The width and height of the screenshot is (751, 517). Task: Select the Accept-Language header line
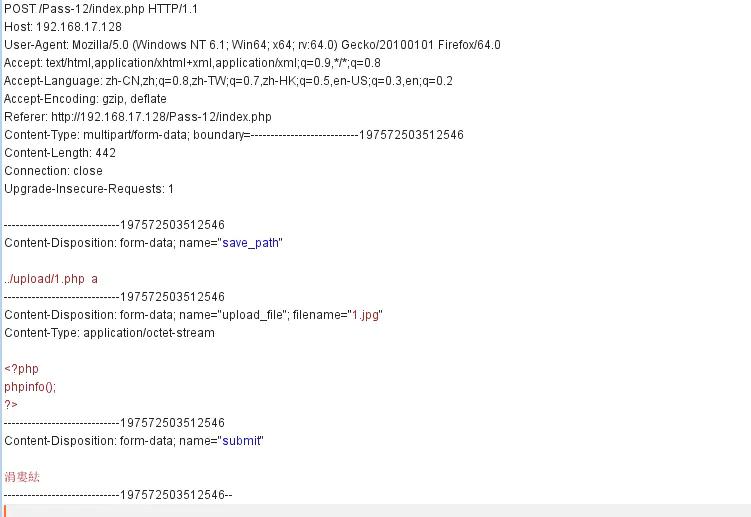click(x=228, y=80)
